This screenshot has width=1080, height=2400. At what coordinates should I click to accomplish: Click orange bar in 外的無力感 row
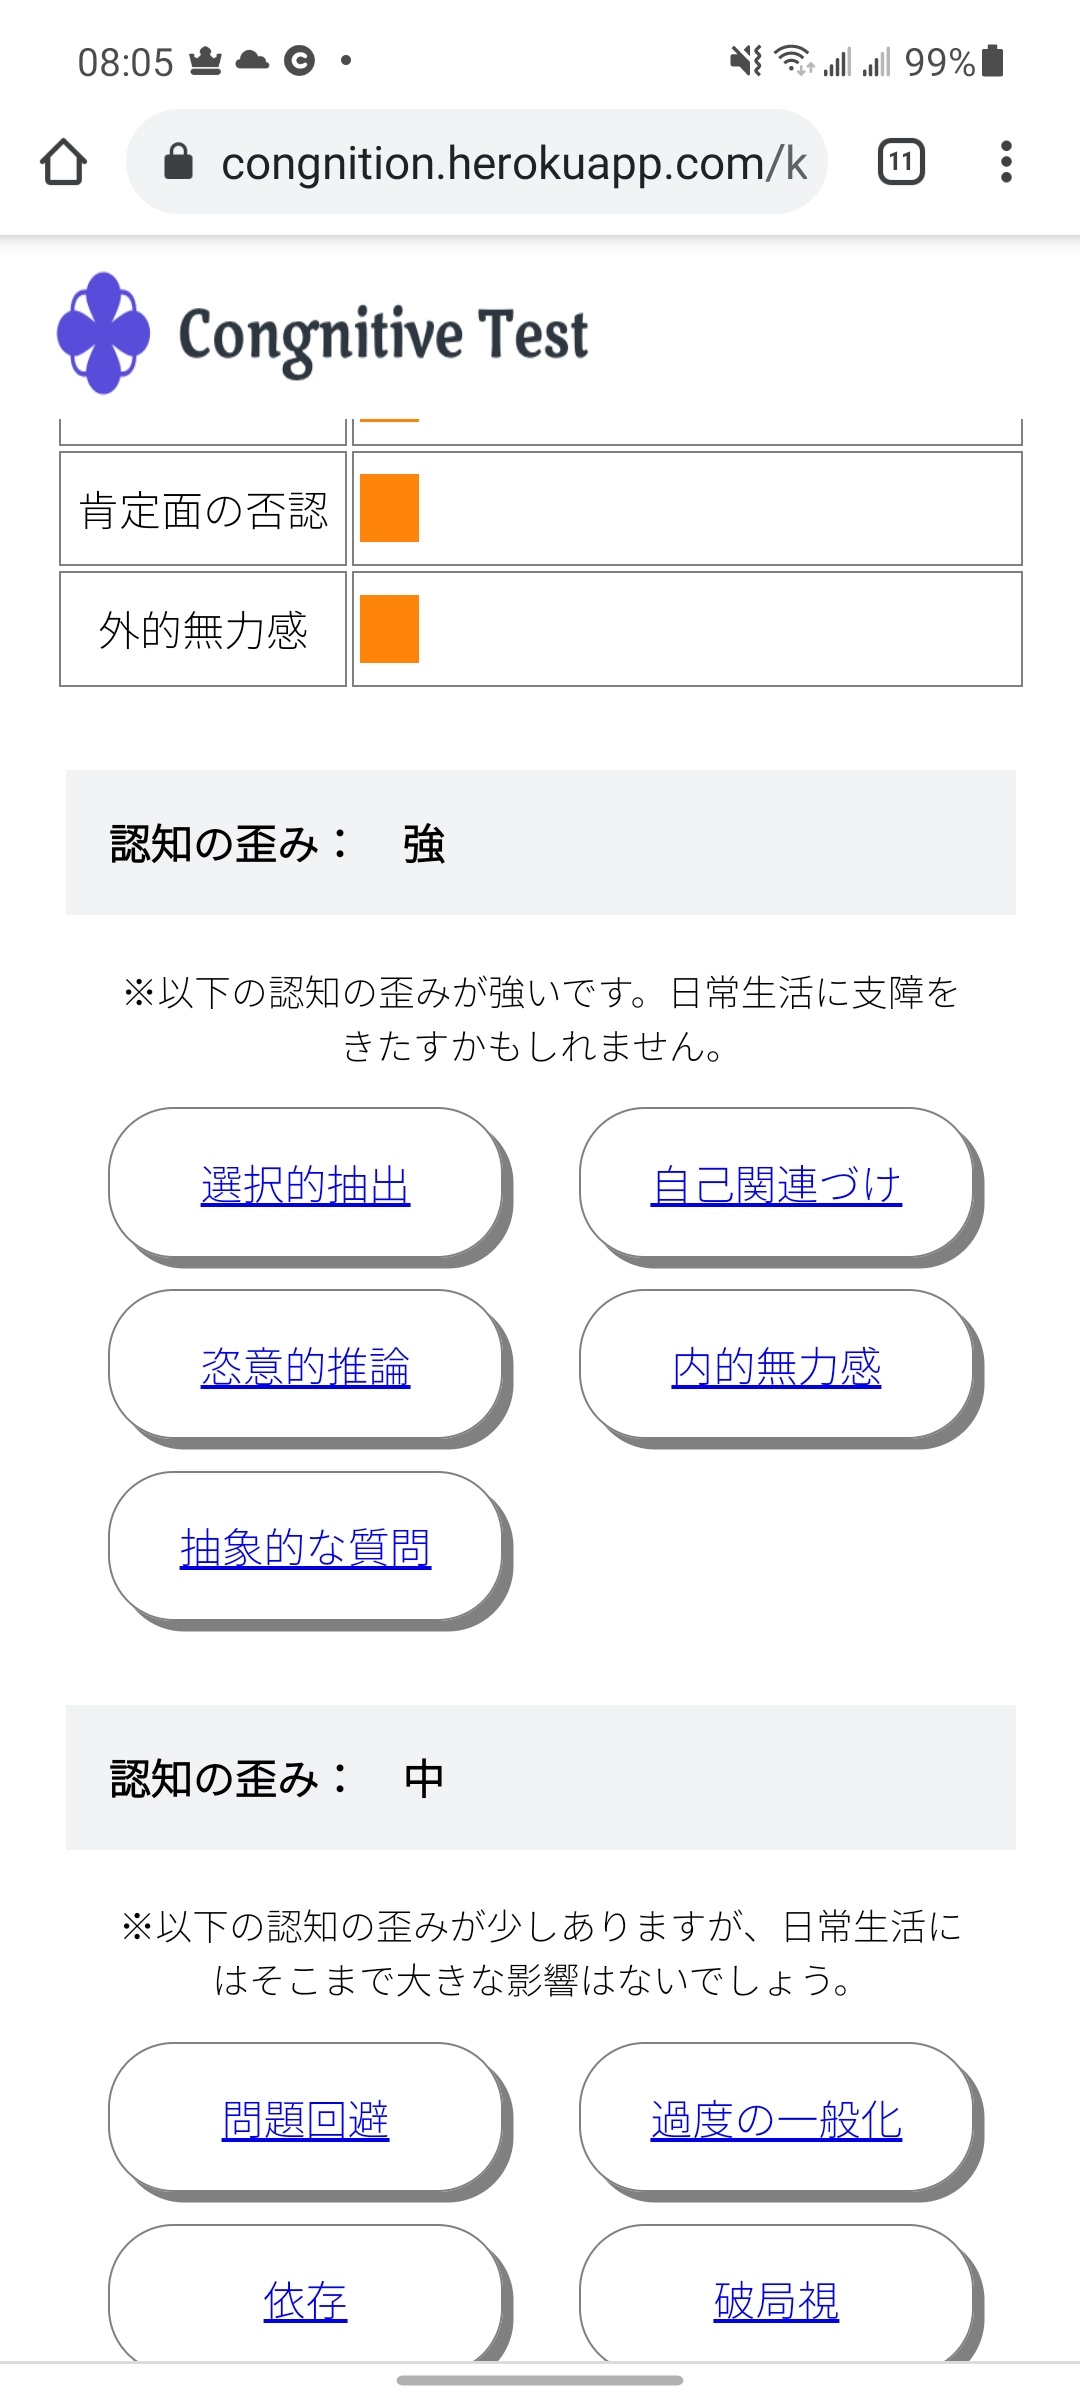coord(389,629)
